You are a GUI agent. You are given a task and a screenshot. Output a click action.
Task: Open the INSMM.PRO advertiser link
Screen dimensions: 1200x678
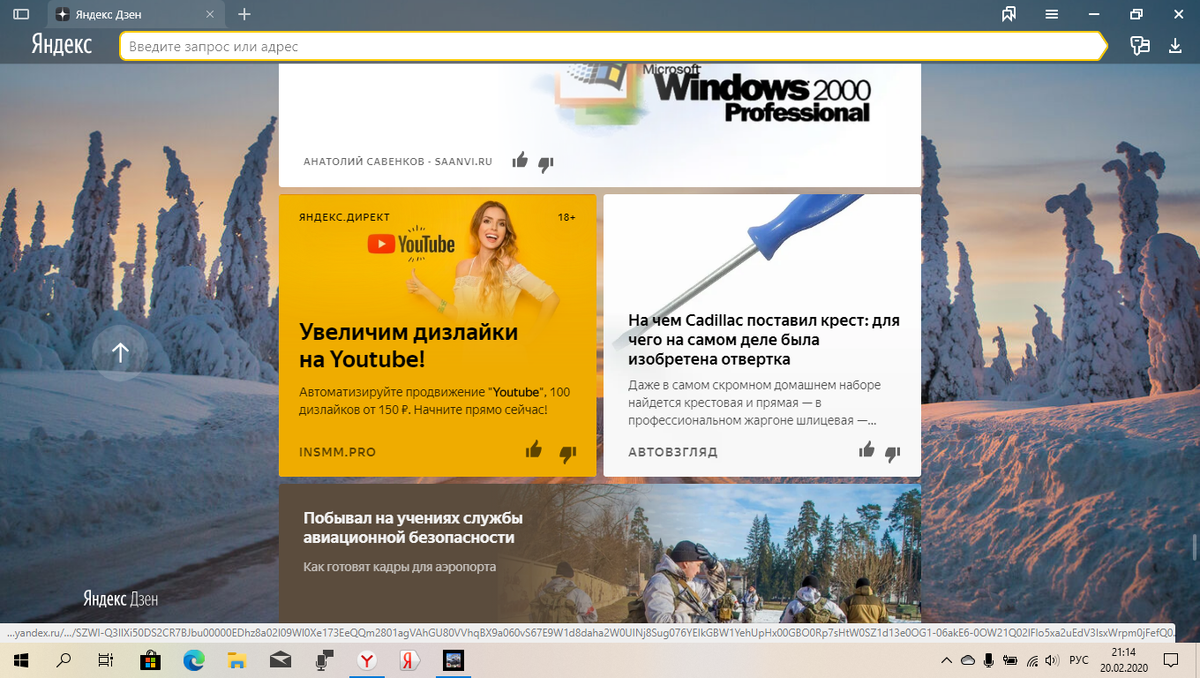tap(339, 451)
